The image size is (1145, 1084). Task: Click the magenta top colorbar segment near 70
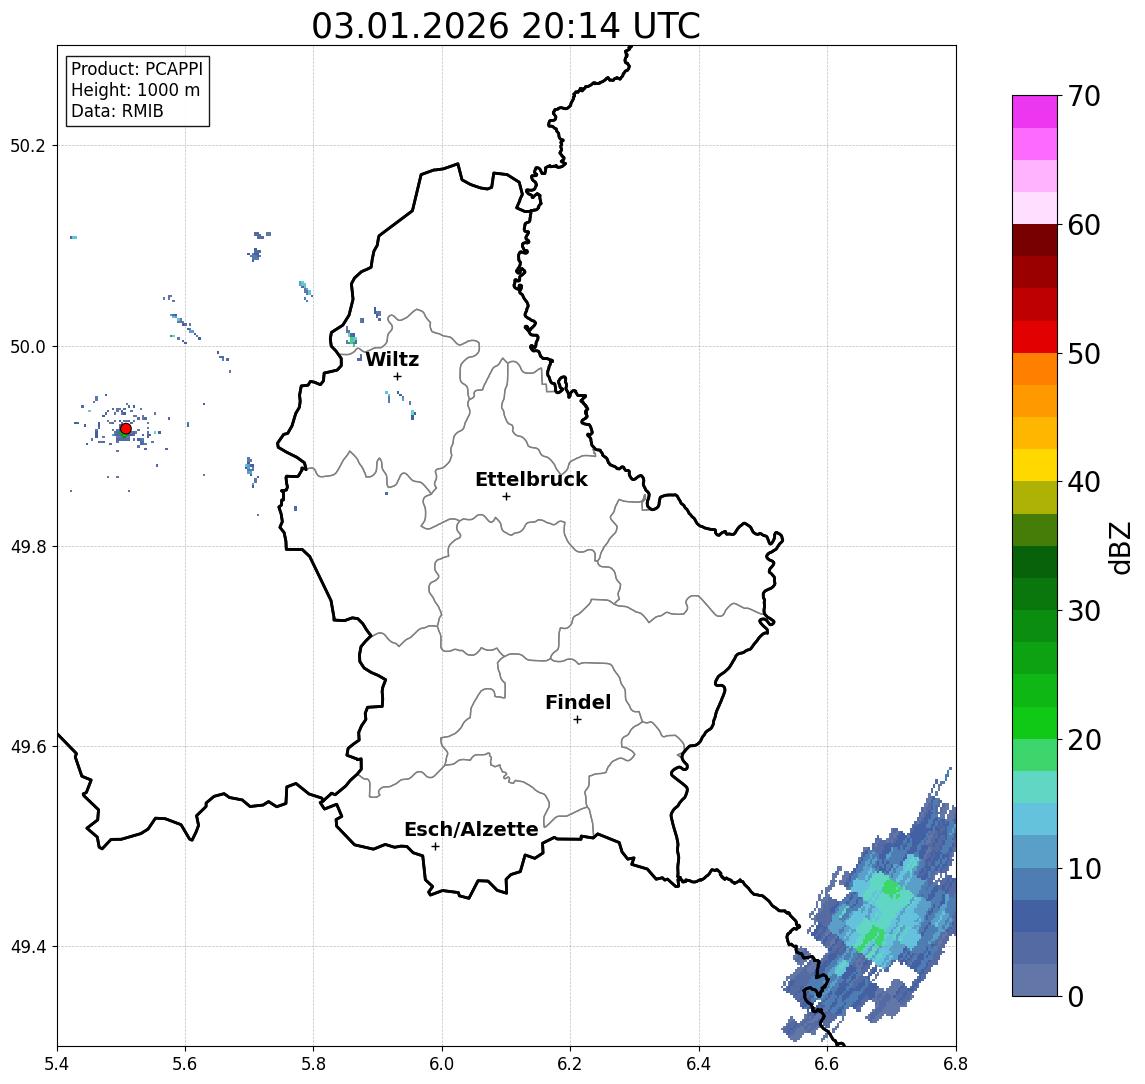1035,112
